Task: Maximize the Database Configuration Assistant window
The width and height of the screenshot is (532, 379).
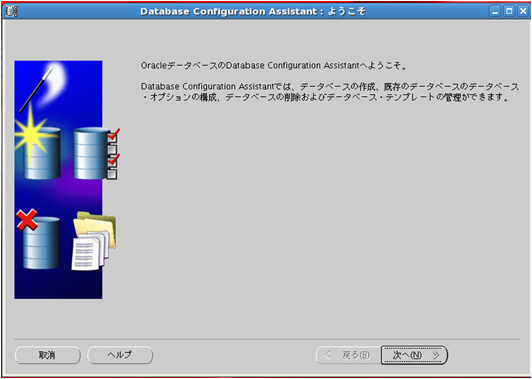Action: coord(509,11)
